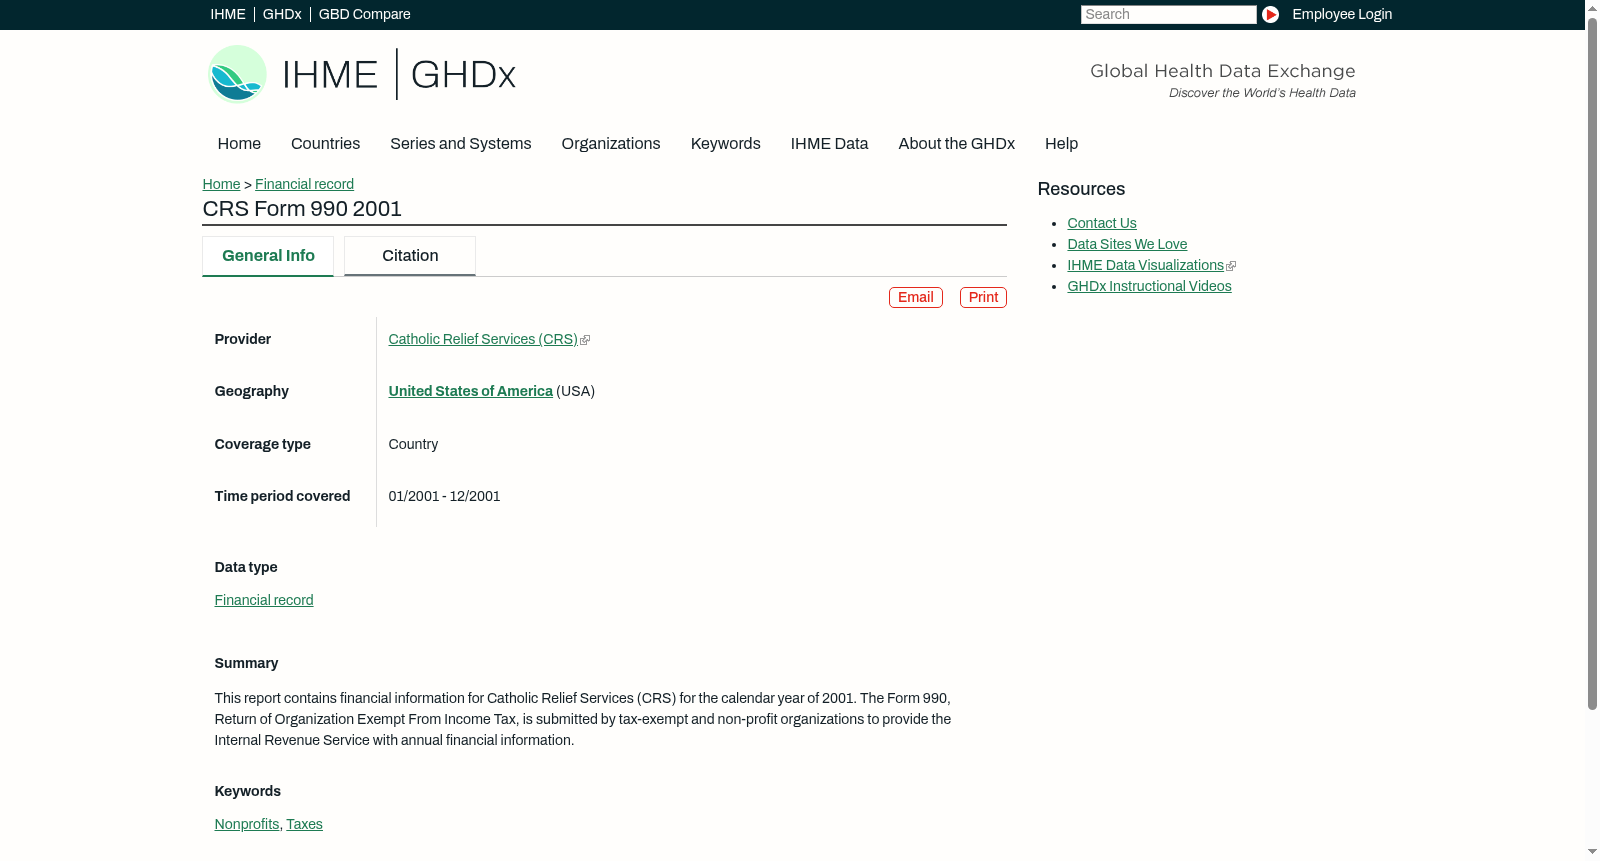Open Keywords menu item in navigation
1600x861 pixels.
tap(726, 144)
